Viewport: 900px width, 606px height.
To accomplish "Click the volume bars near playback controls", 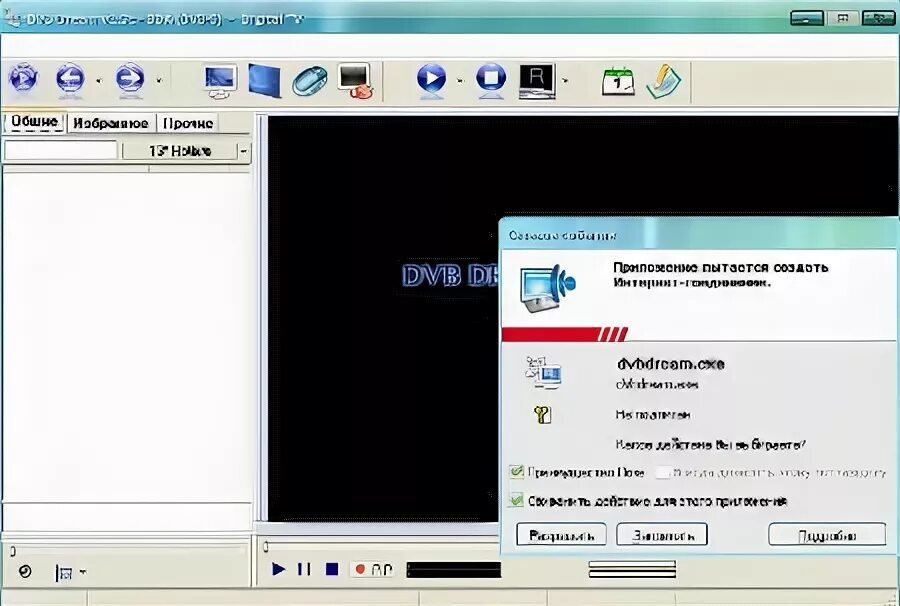I will click(632, 569).
